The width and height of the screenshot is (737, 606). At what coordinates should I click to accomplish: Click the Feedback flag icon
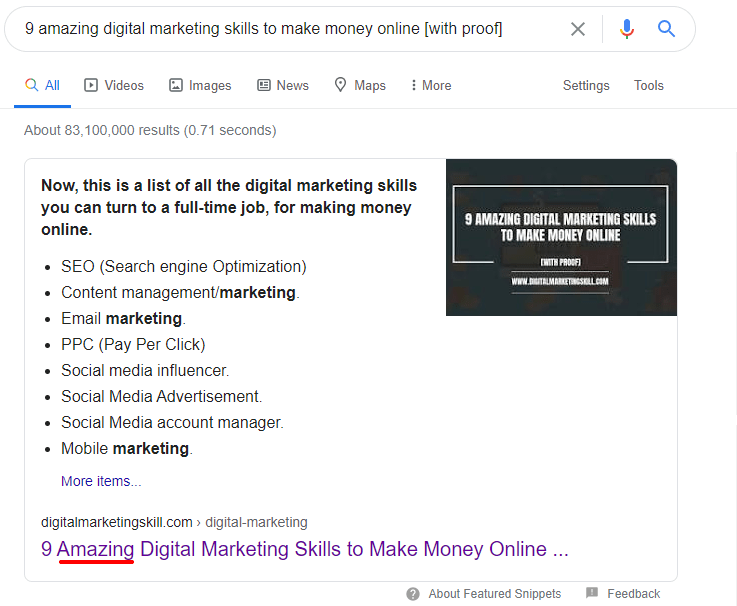coord(592,594)
